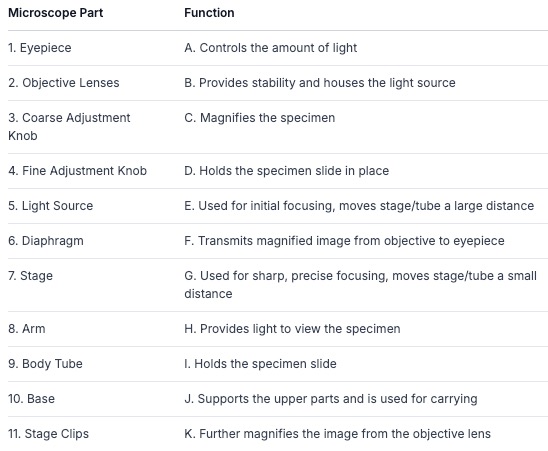Select function I Holds the specimen slide
This screenshot has width=548, height=451.
(x=260, y=364)
